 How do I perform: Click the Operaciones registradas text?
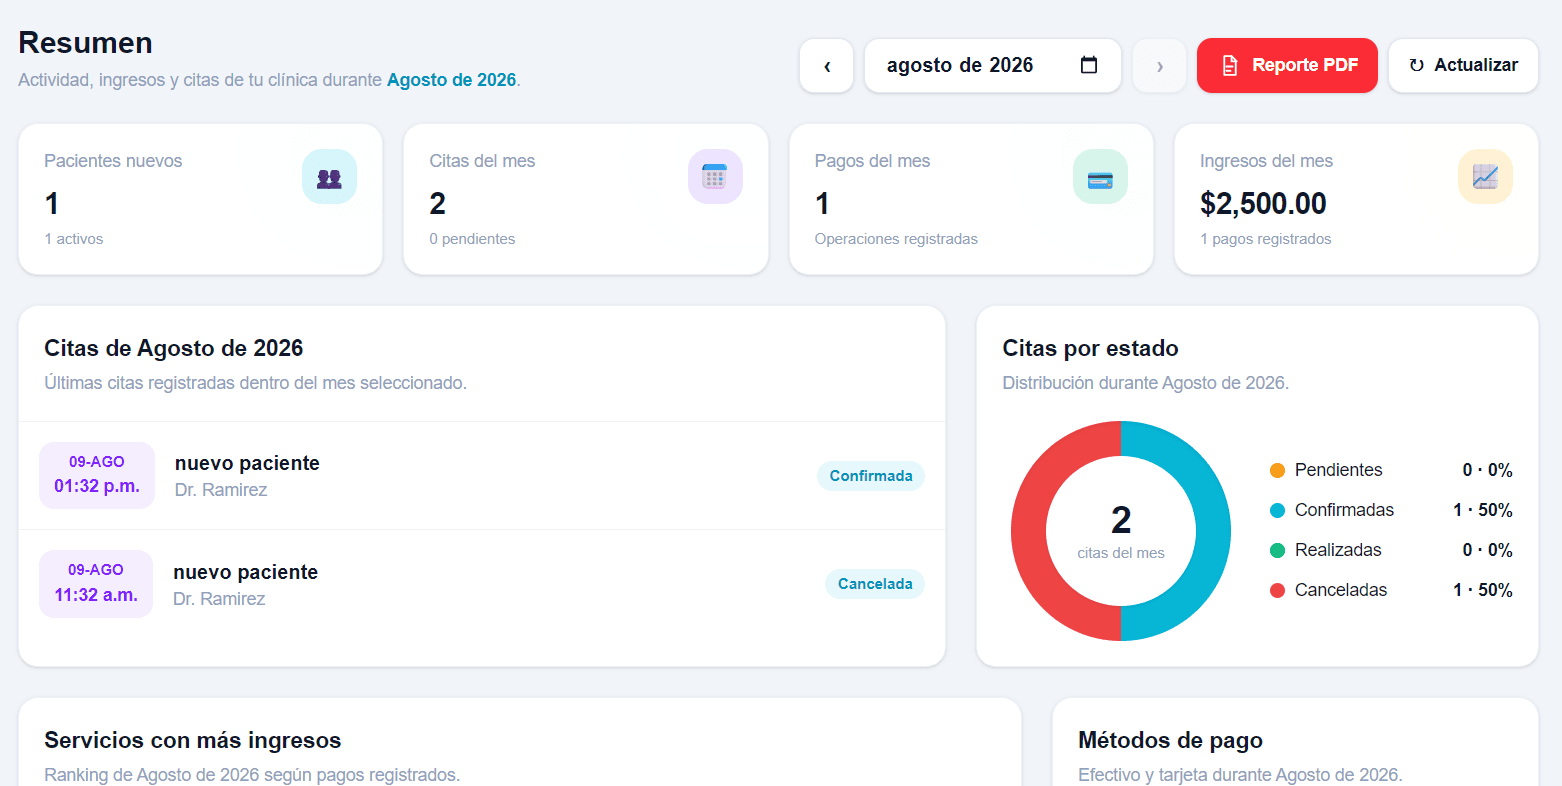[x=896, y=239]
